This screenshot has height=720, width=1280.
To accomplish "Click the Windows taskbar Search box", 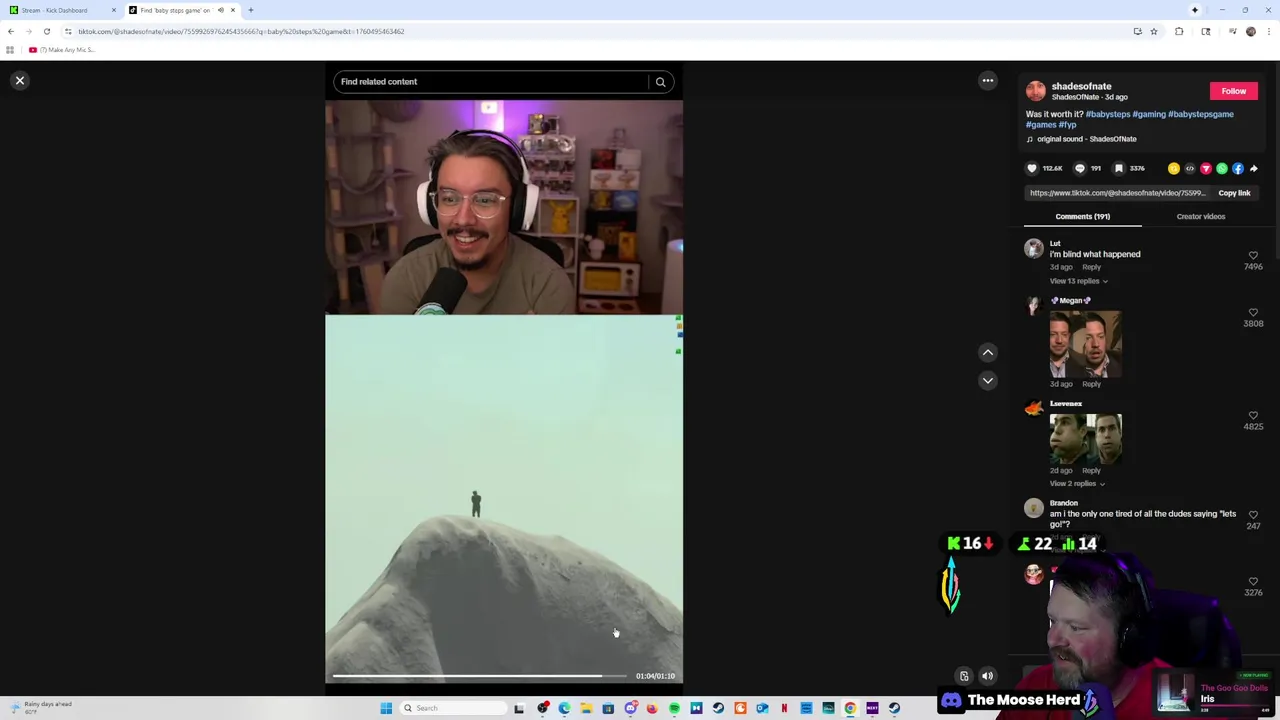I will click(455, 708).
